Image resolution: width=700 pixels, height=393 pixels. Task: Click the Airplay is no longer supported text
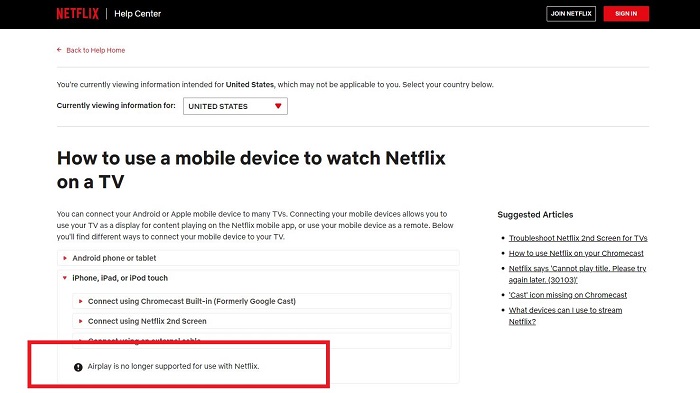(173, 366)
